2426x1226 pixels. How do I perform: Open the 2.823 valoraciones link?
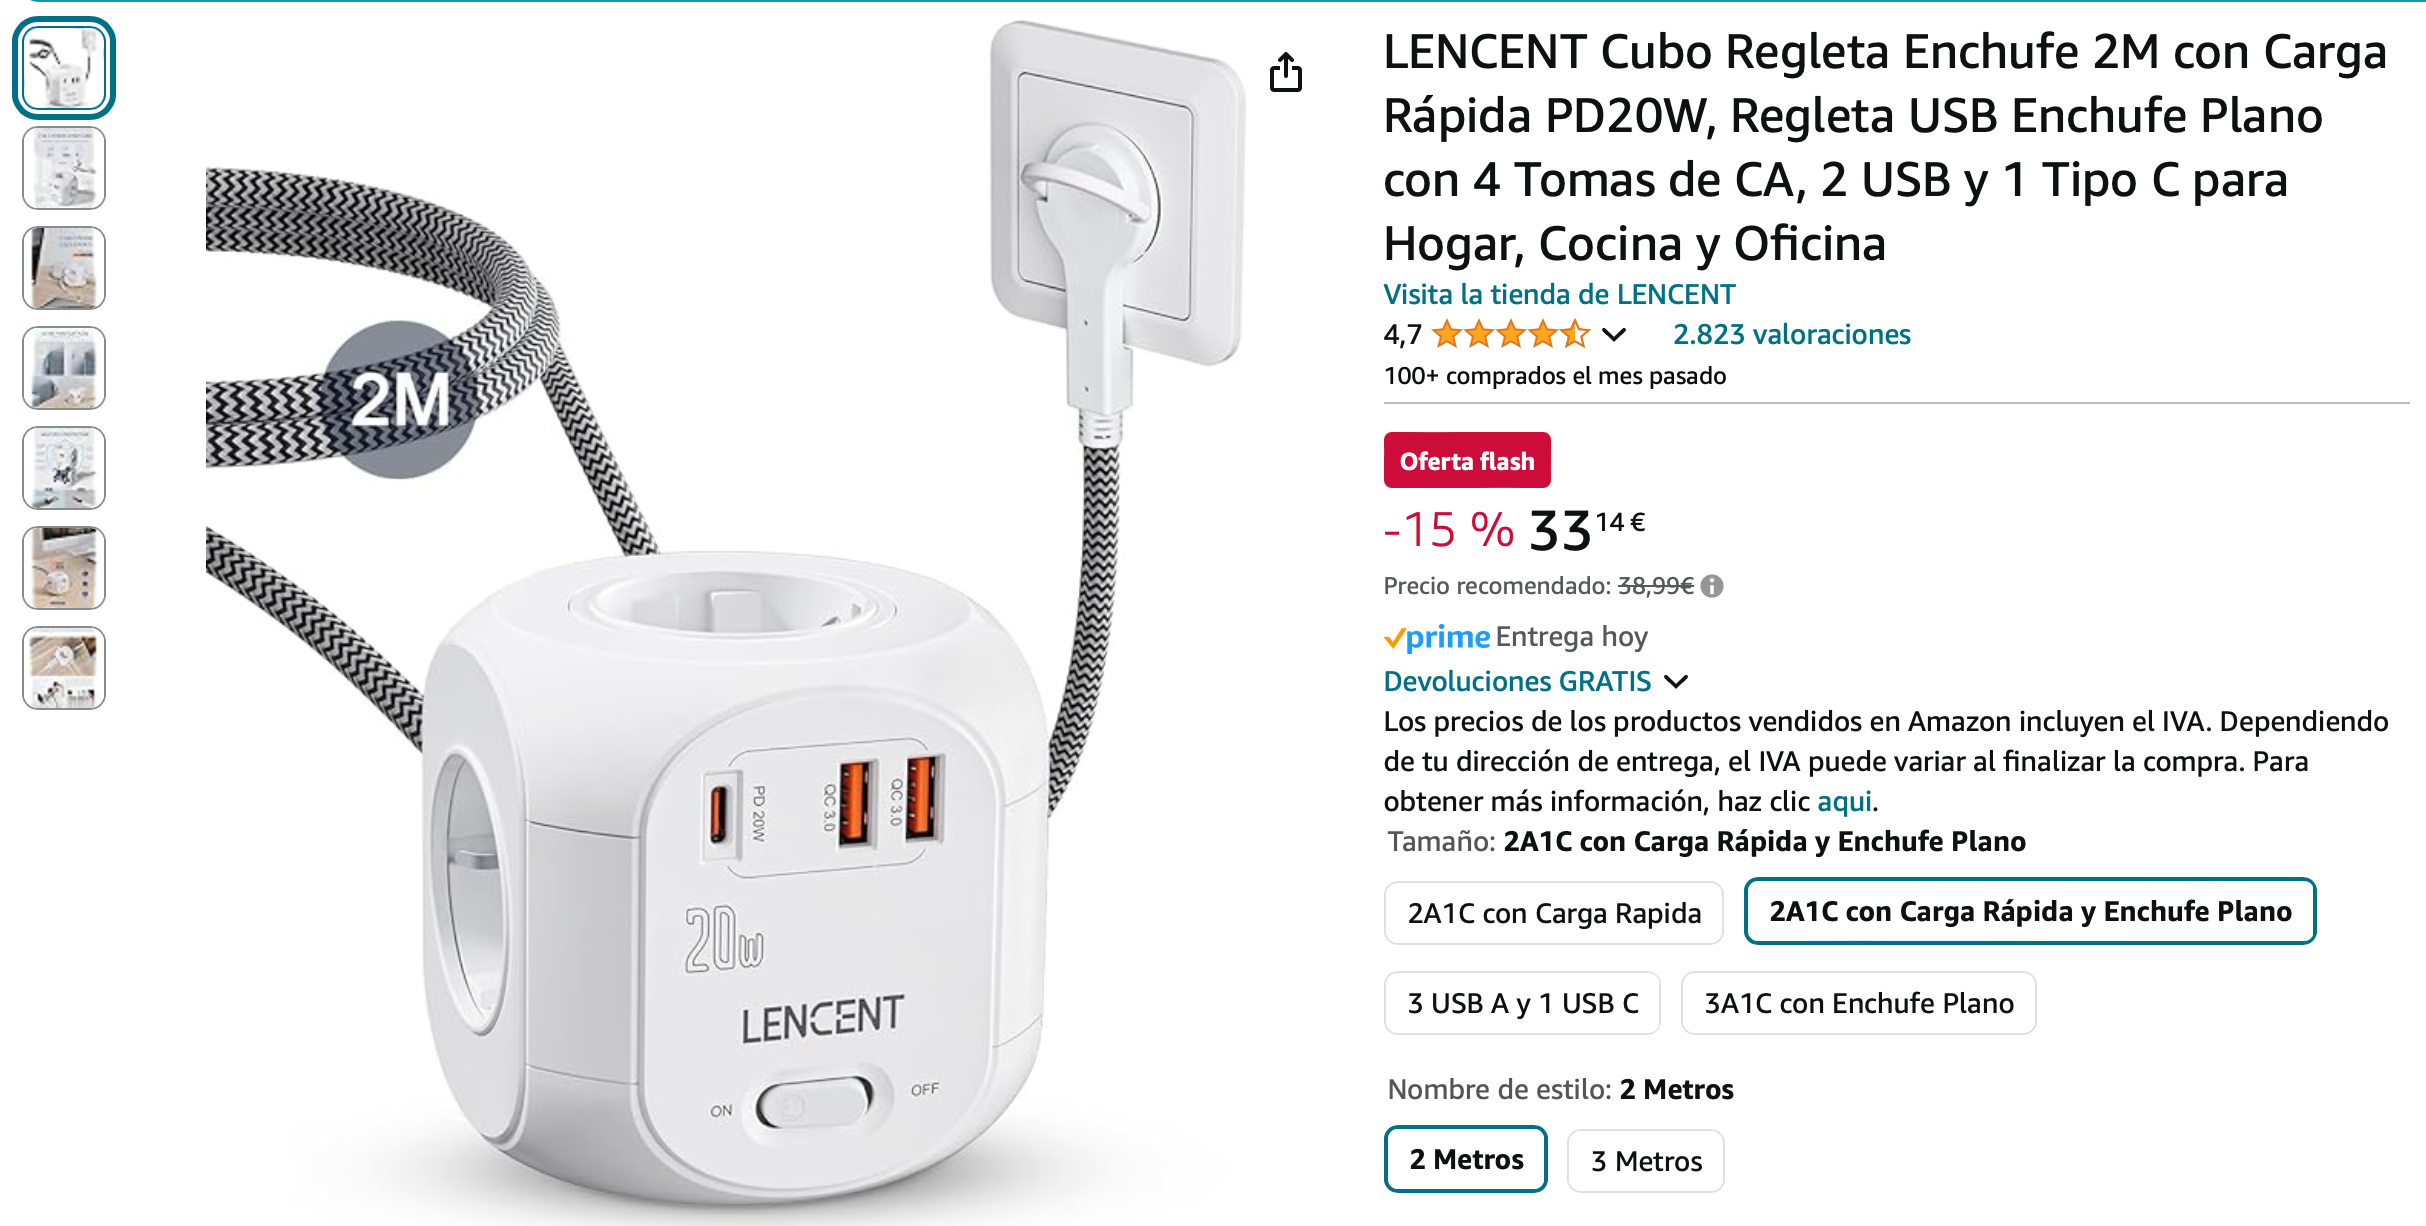[x=1791, y=334]
